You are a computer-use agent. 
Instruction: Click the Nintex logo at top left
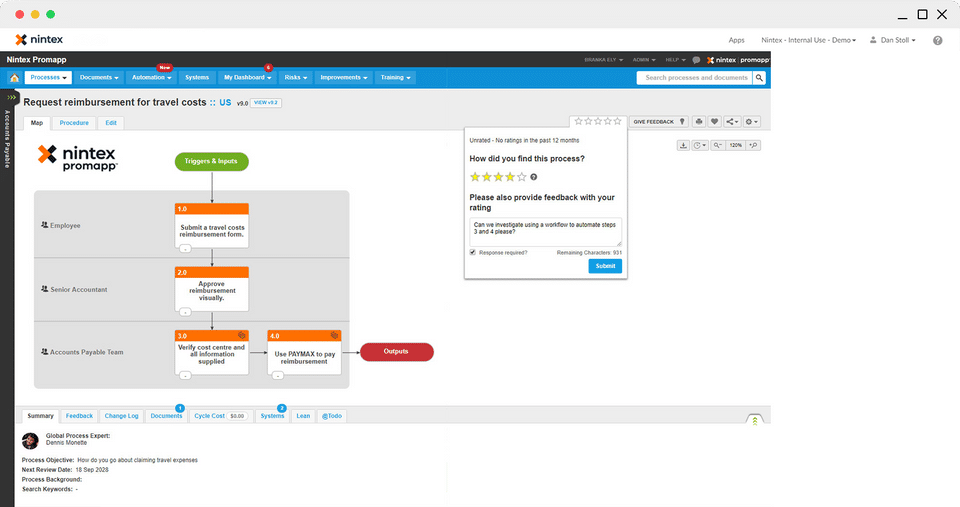point(39,40)
